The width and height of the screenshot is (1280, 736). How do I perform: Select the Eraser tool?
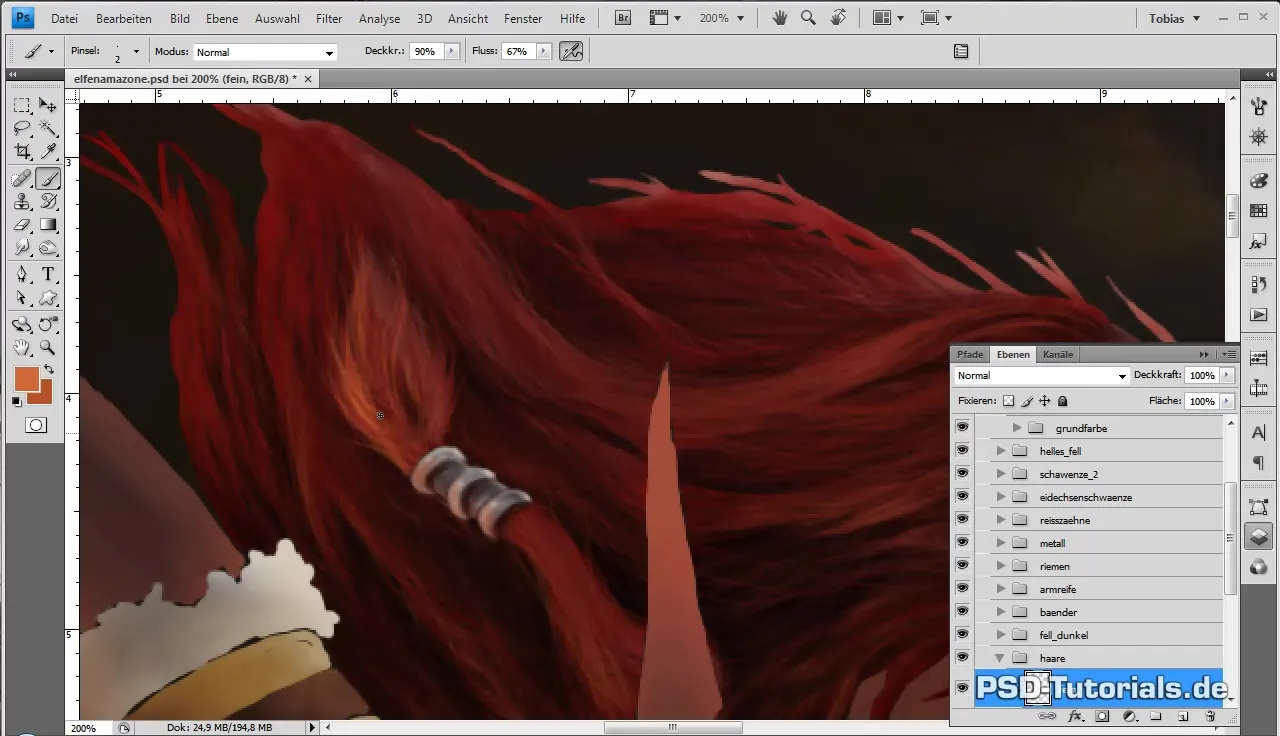click(21, 225)
